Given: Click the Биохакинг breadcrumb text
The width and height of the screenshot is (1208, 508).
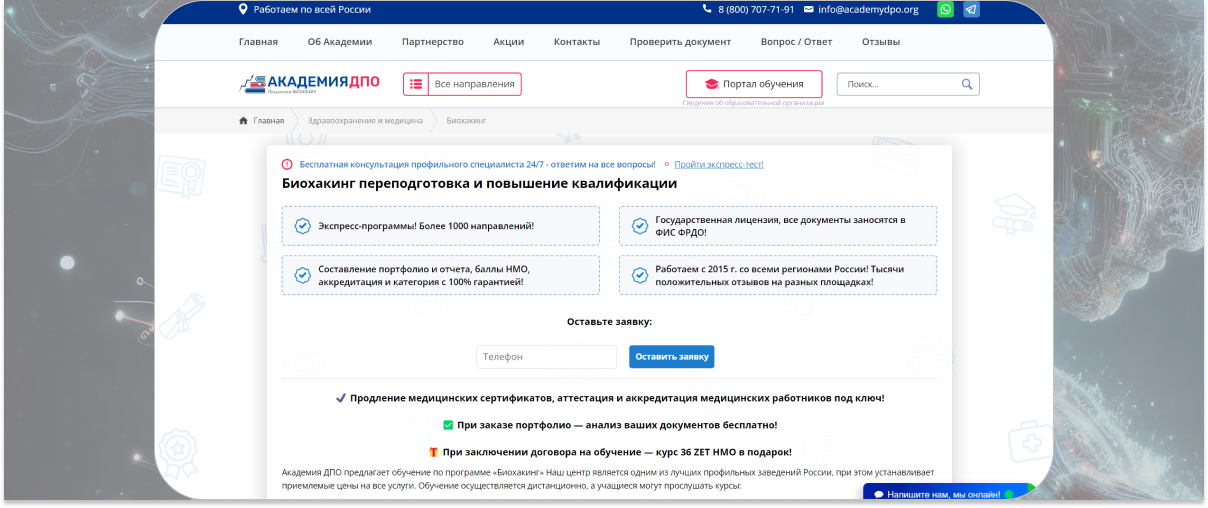Looking at the screenshot, I should (466, 120).
